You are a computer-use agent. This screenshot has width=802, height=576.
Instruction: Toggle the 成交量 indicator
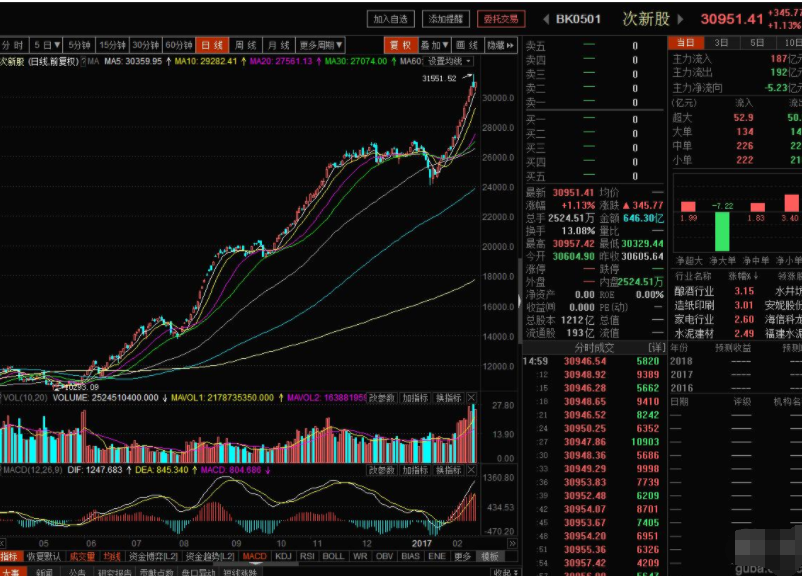click(82, 556)
